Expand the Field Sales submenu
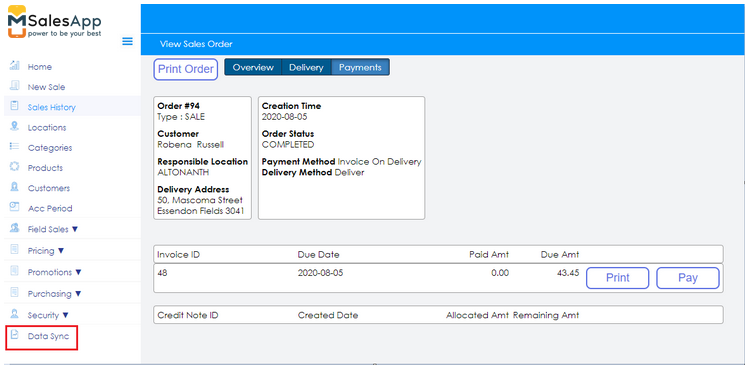750x369 pixels. tap(75, 229)
